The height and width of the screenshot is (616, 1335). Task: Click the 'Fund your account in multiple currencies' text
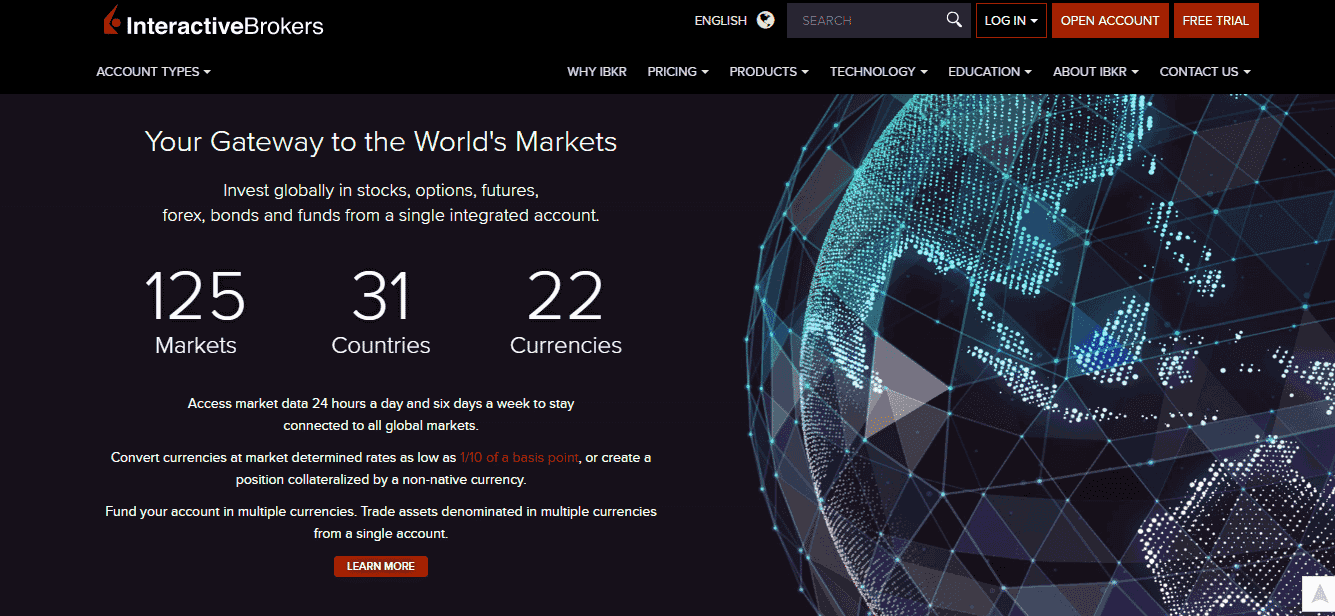(381, 522)
